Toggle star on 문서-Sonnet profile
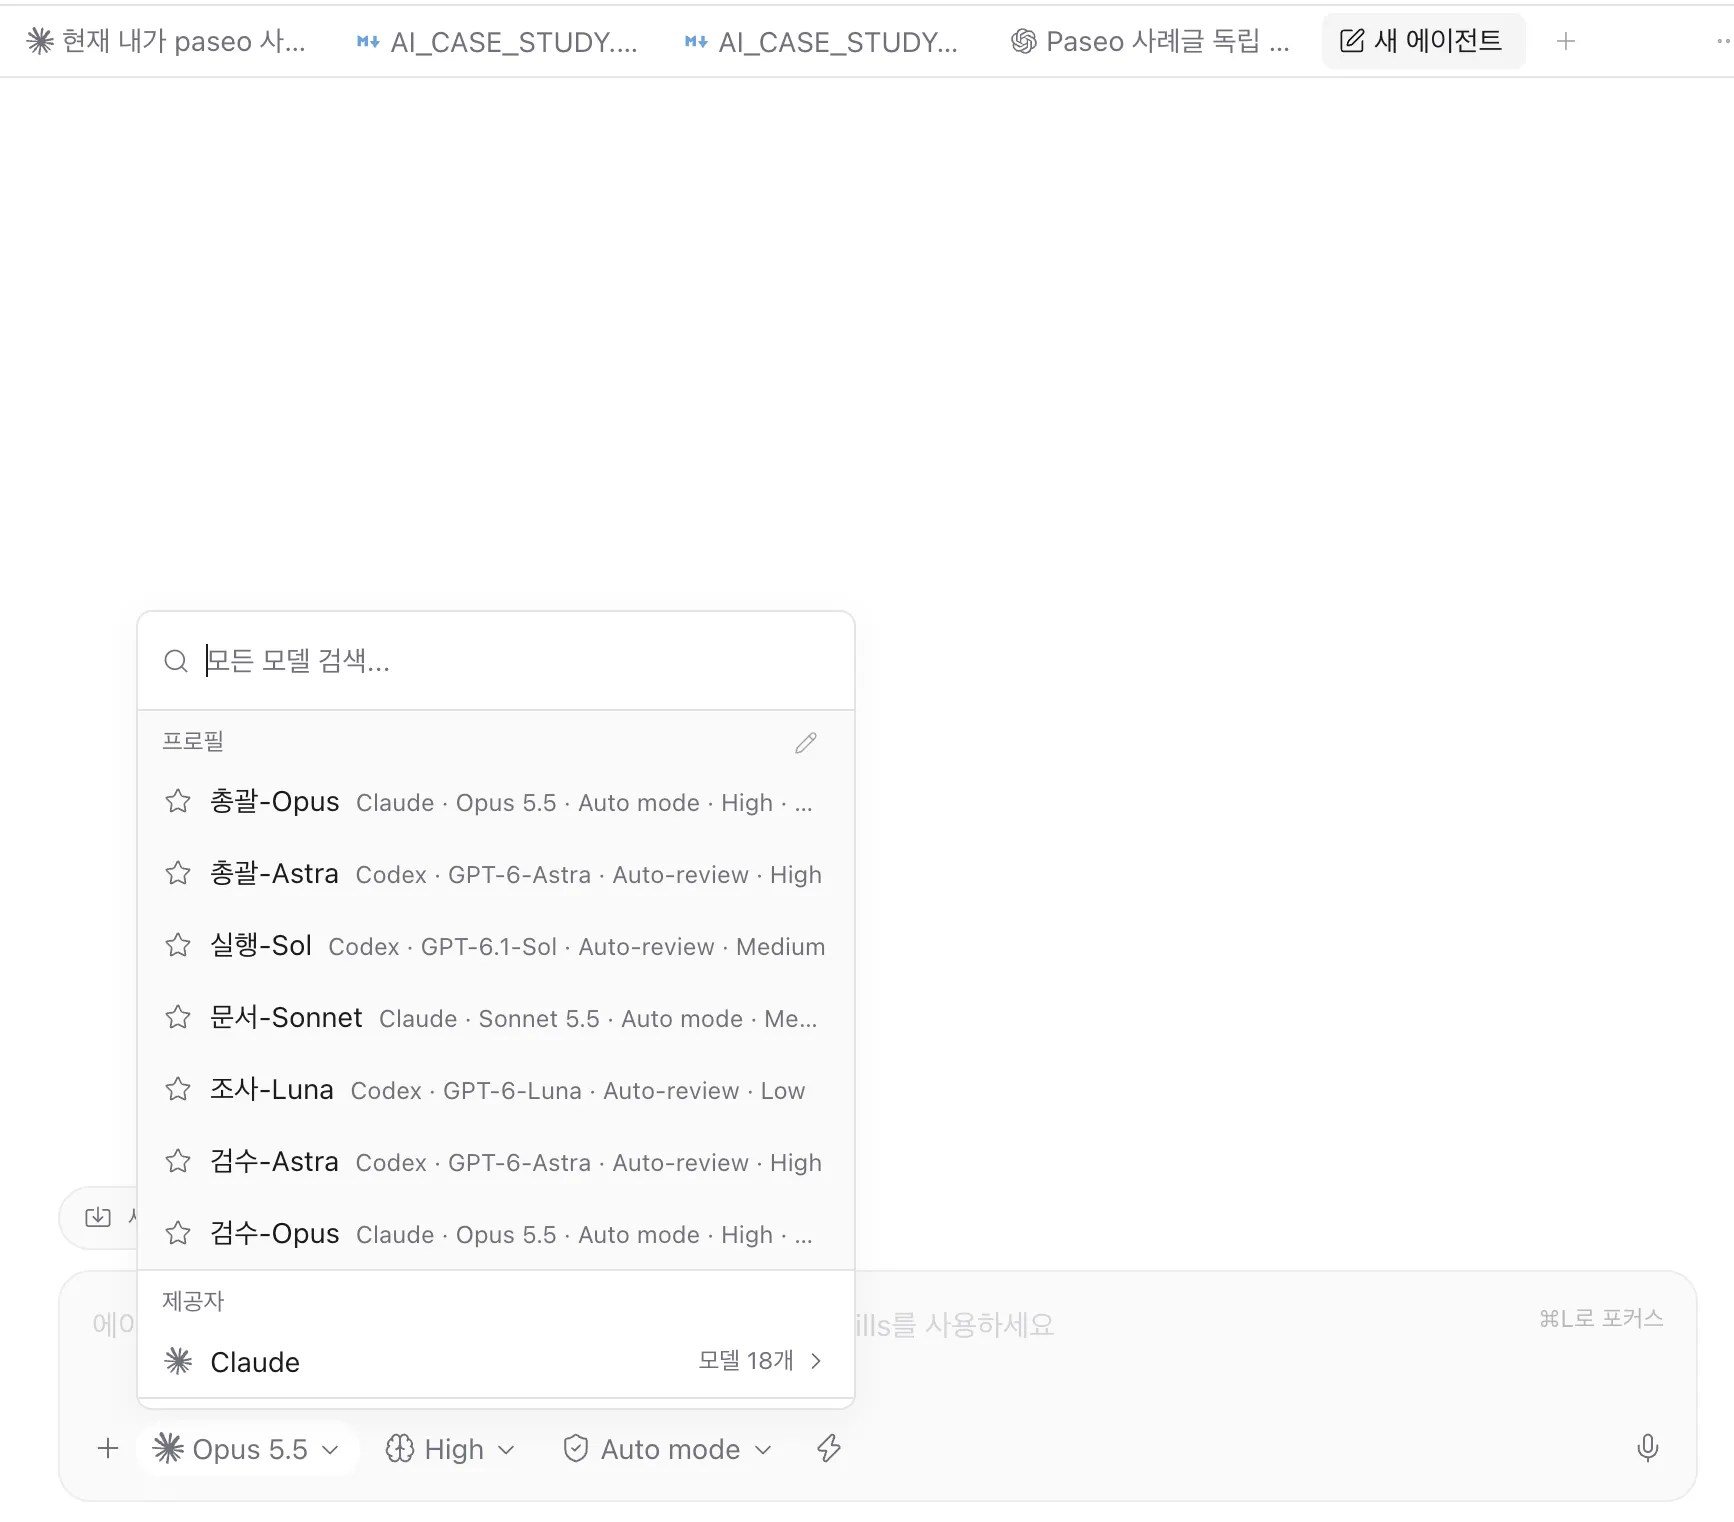This screenshot has height=1522, width=1734. [178, 1017]
